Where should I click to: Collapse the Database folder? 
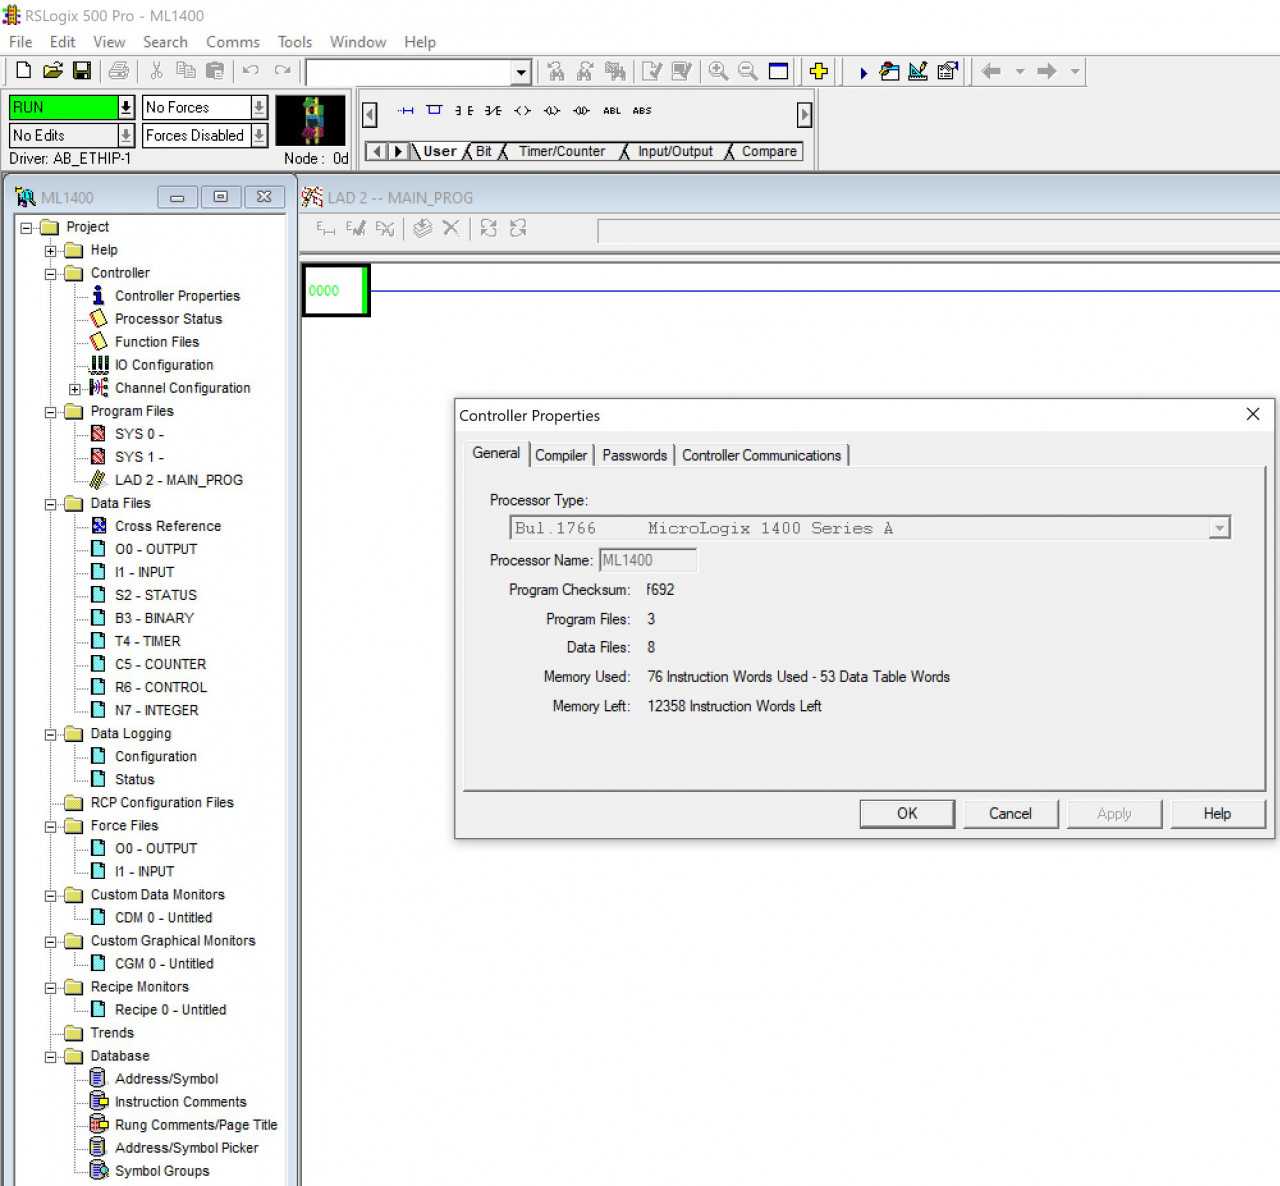tap(51, 1057)
